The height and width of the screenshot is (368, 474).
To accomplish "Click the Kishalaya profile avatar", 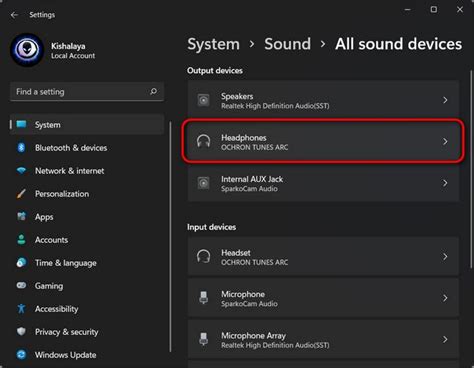I will [27, 50].
